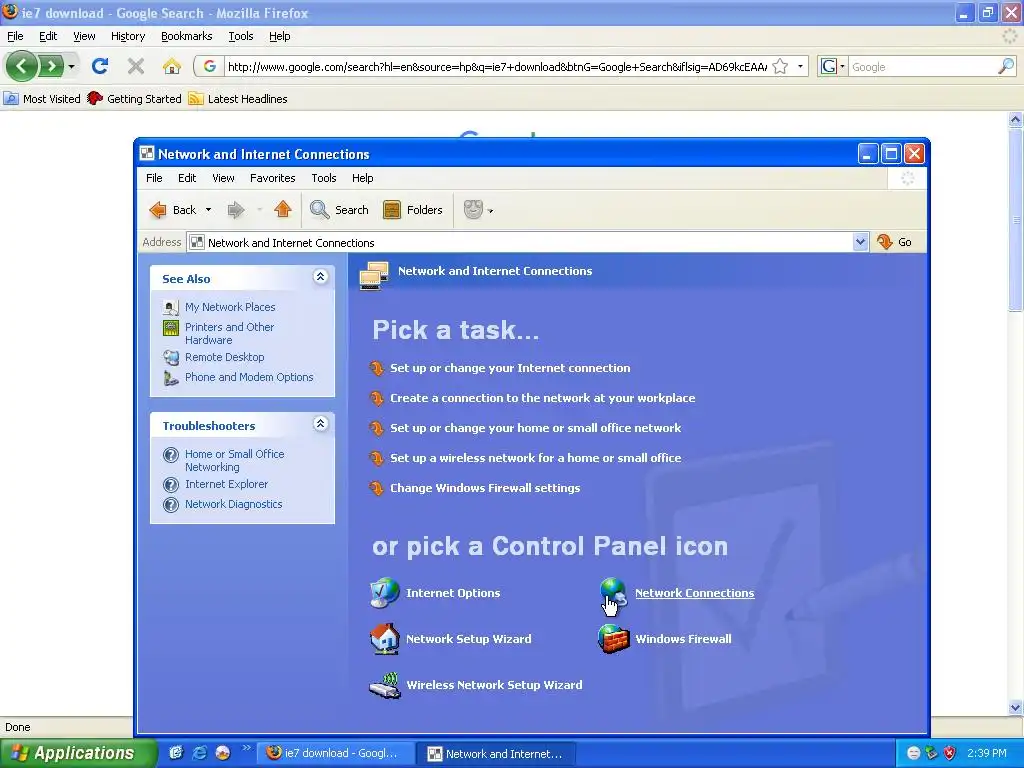
Task: Switch to the 'ie7 download - Googl...' taskbar button
Action: 335,753
